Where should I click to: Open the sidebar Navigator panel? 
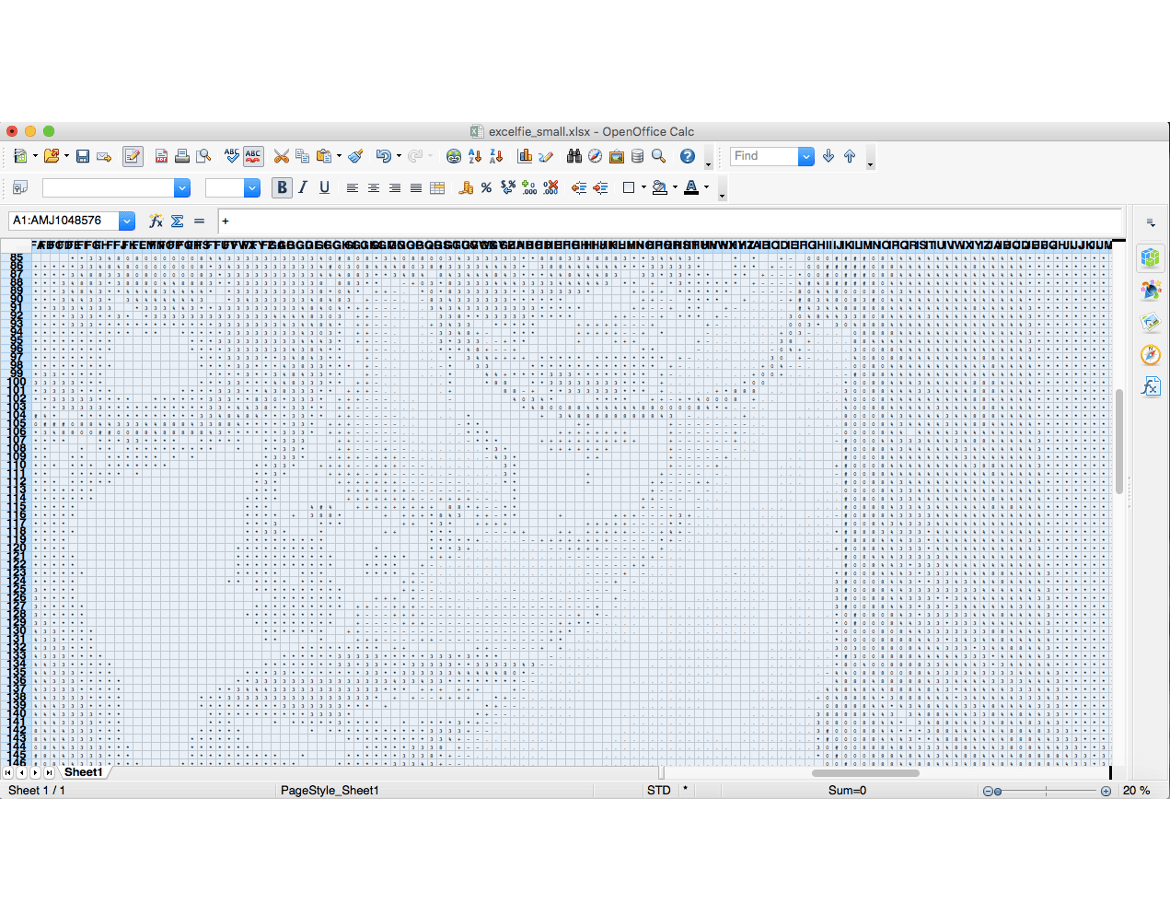1151,355
